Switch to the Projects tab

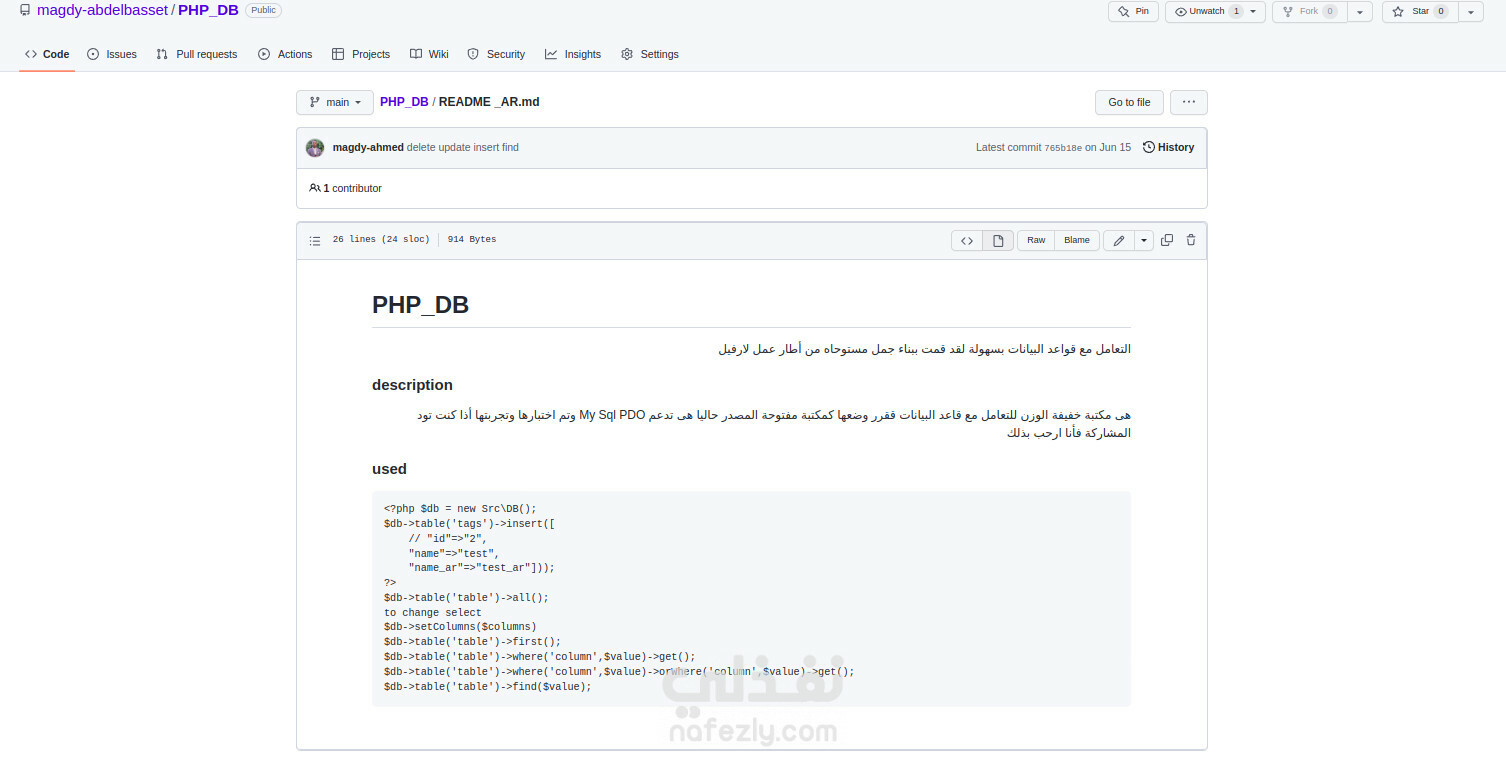361,54
